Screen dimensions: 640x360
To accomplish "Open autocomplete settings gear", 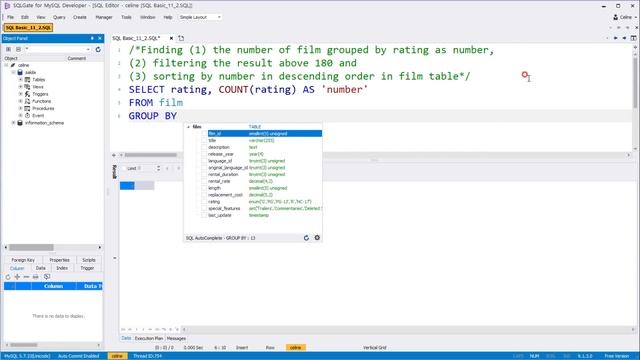I will [317, 238].
